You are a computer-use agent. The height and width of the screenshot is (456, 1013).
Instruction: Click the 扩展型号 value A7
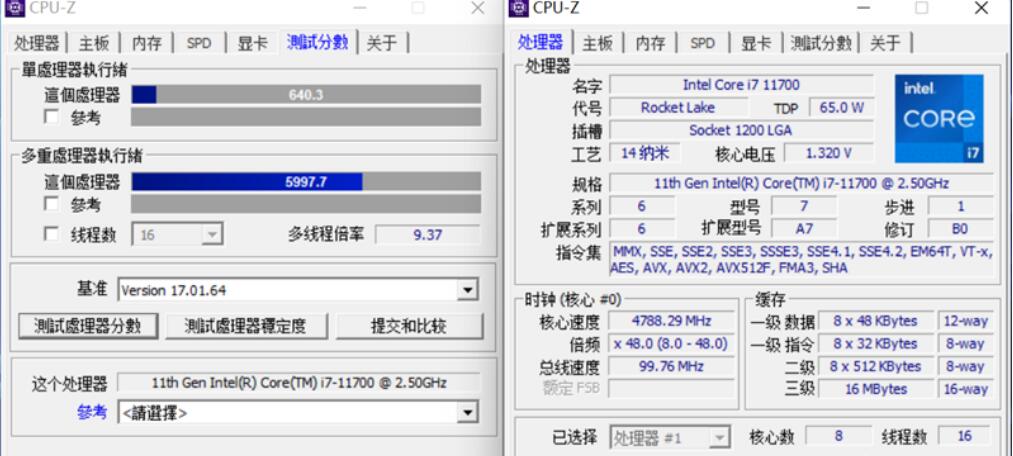(804, 229)
